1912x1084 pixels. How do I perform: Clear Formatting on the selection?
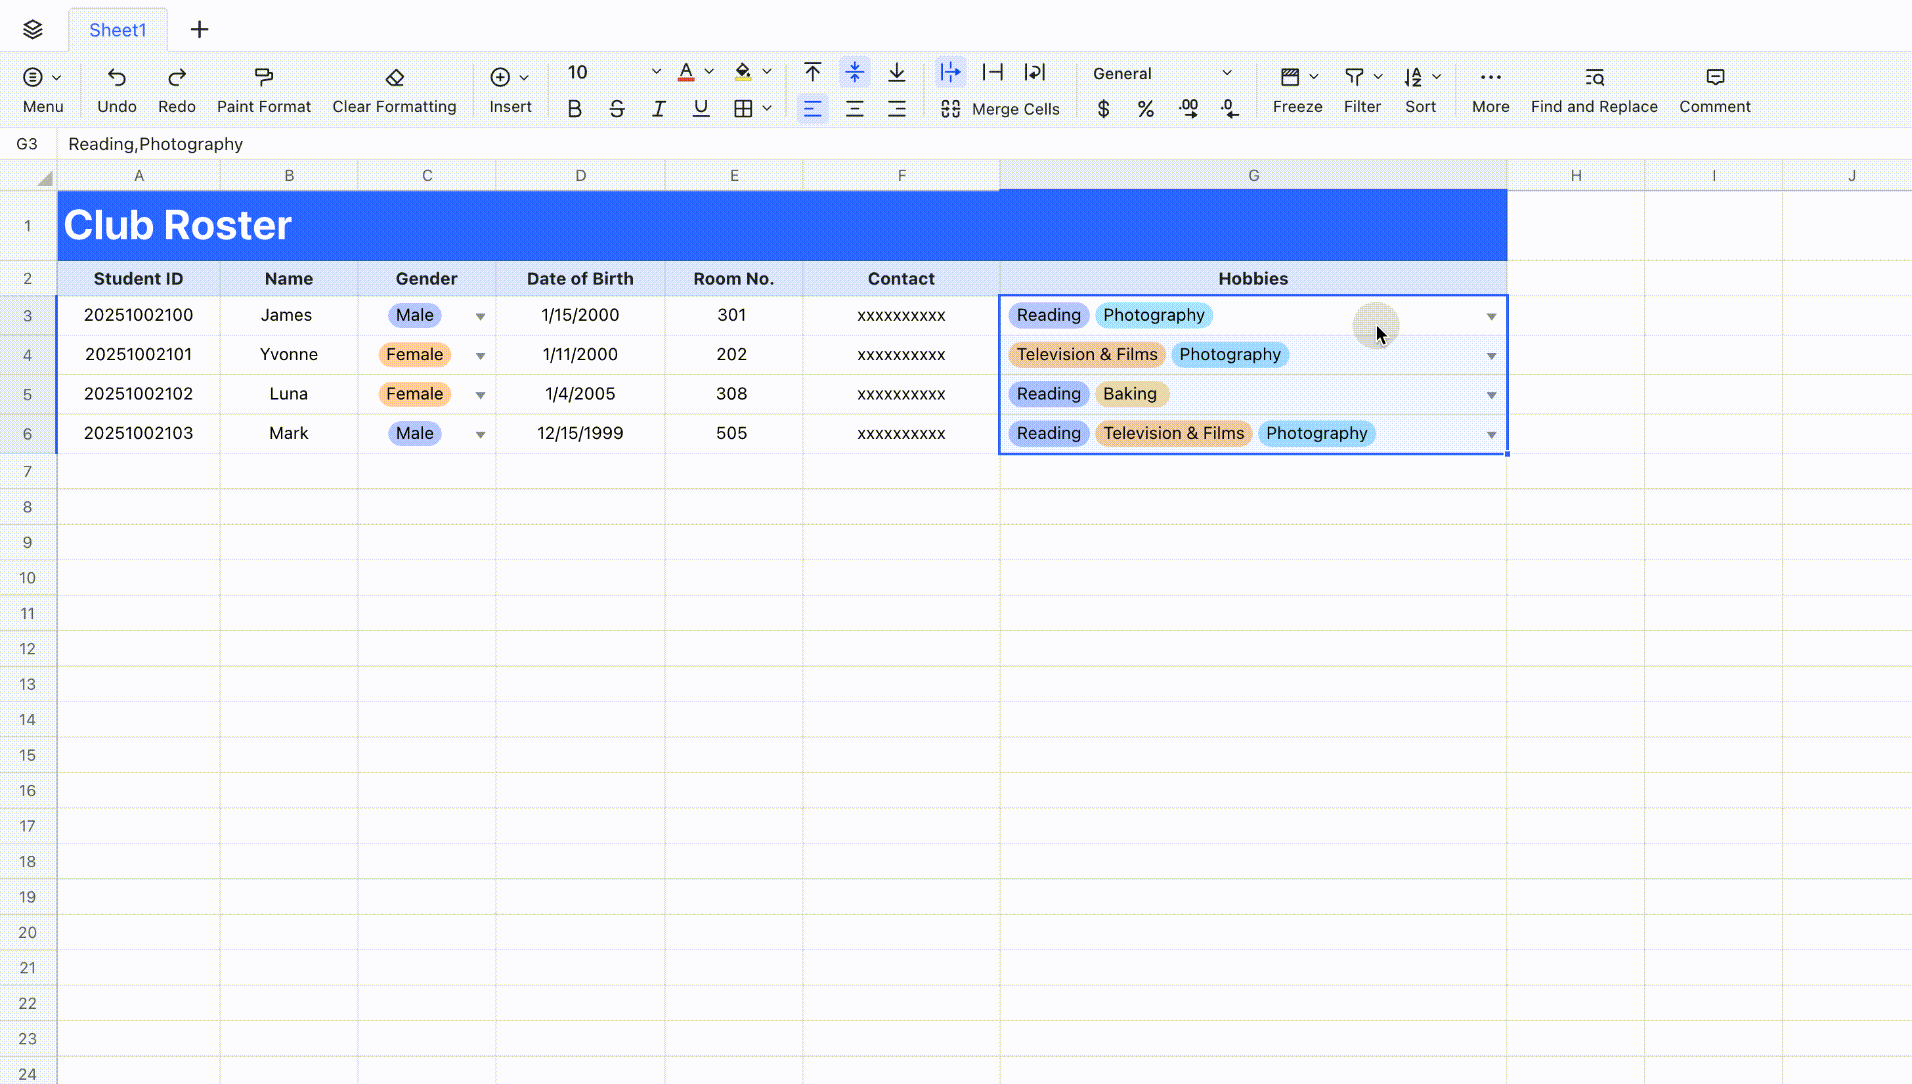point(394,89)
